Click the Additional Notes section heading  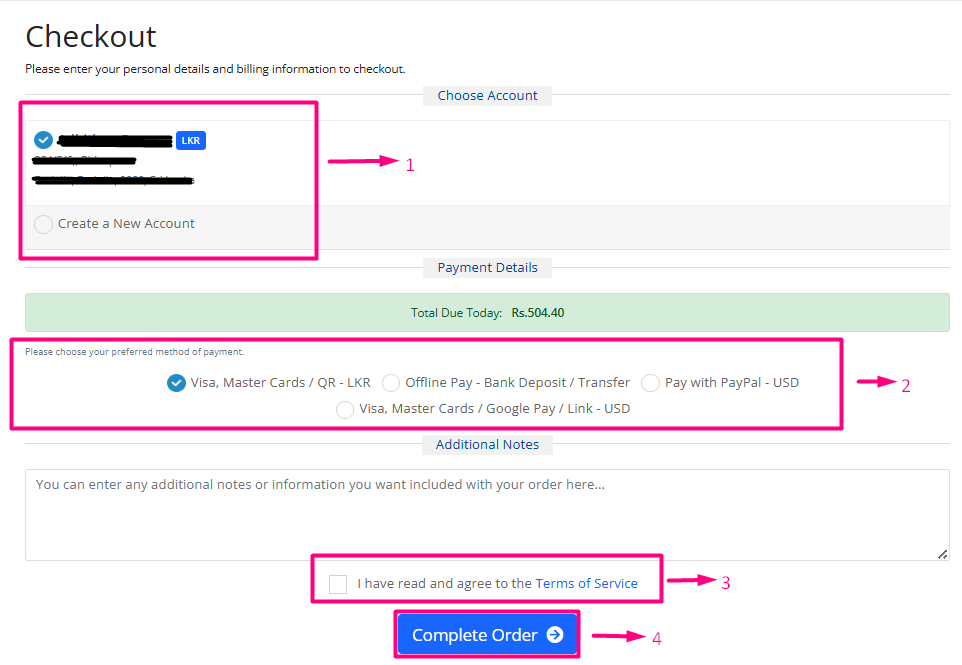(487, 445)
